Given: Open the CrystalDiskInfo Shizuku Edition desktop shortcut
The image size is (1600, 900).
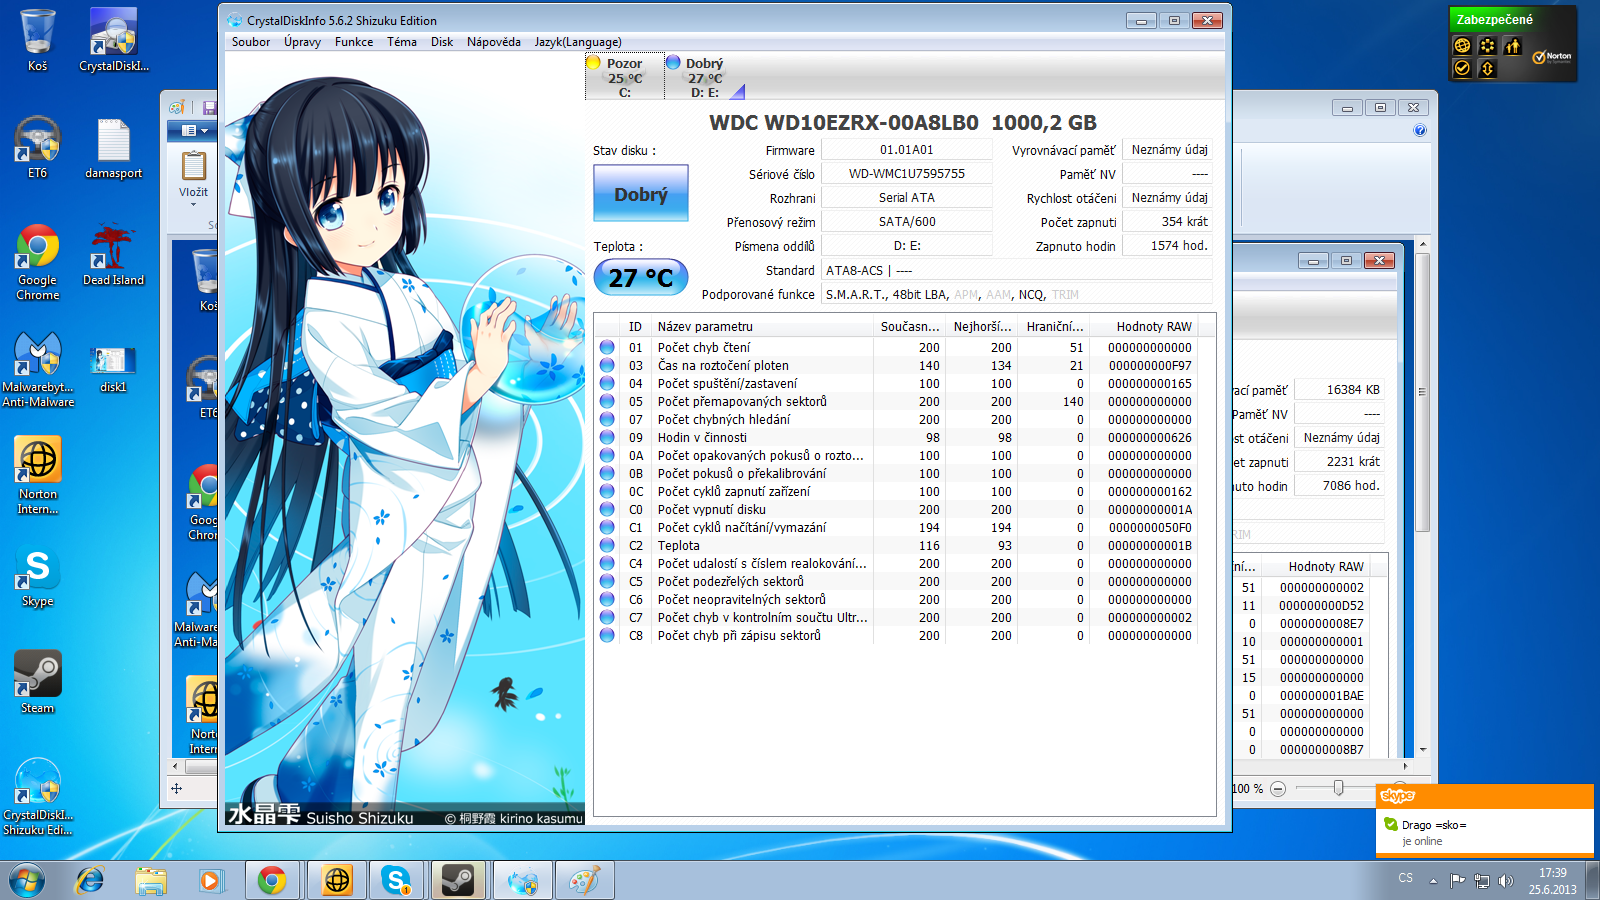Looking at the screenshot, I should coord(38,797).
